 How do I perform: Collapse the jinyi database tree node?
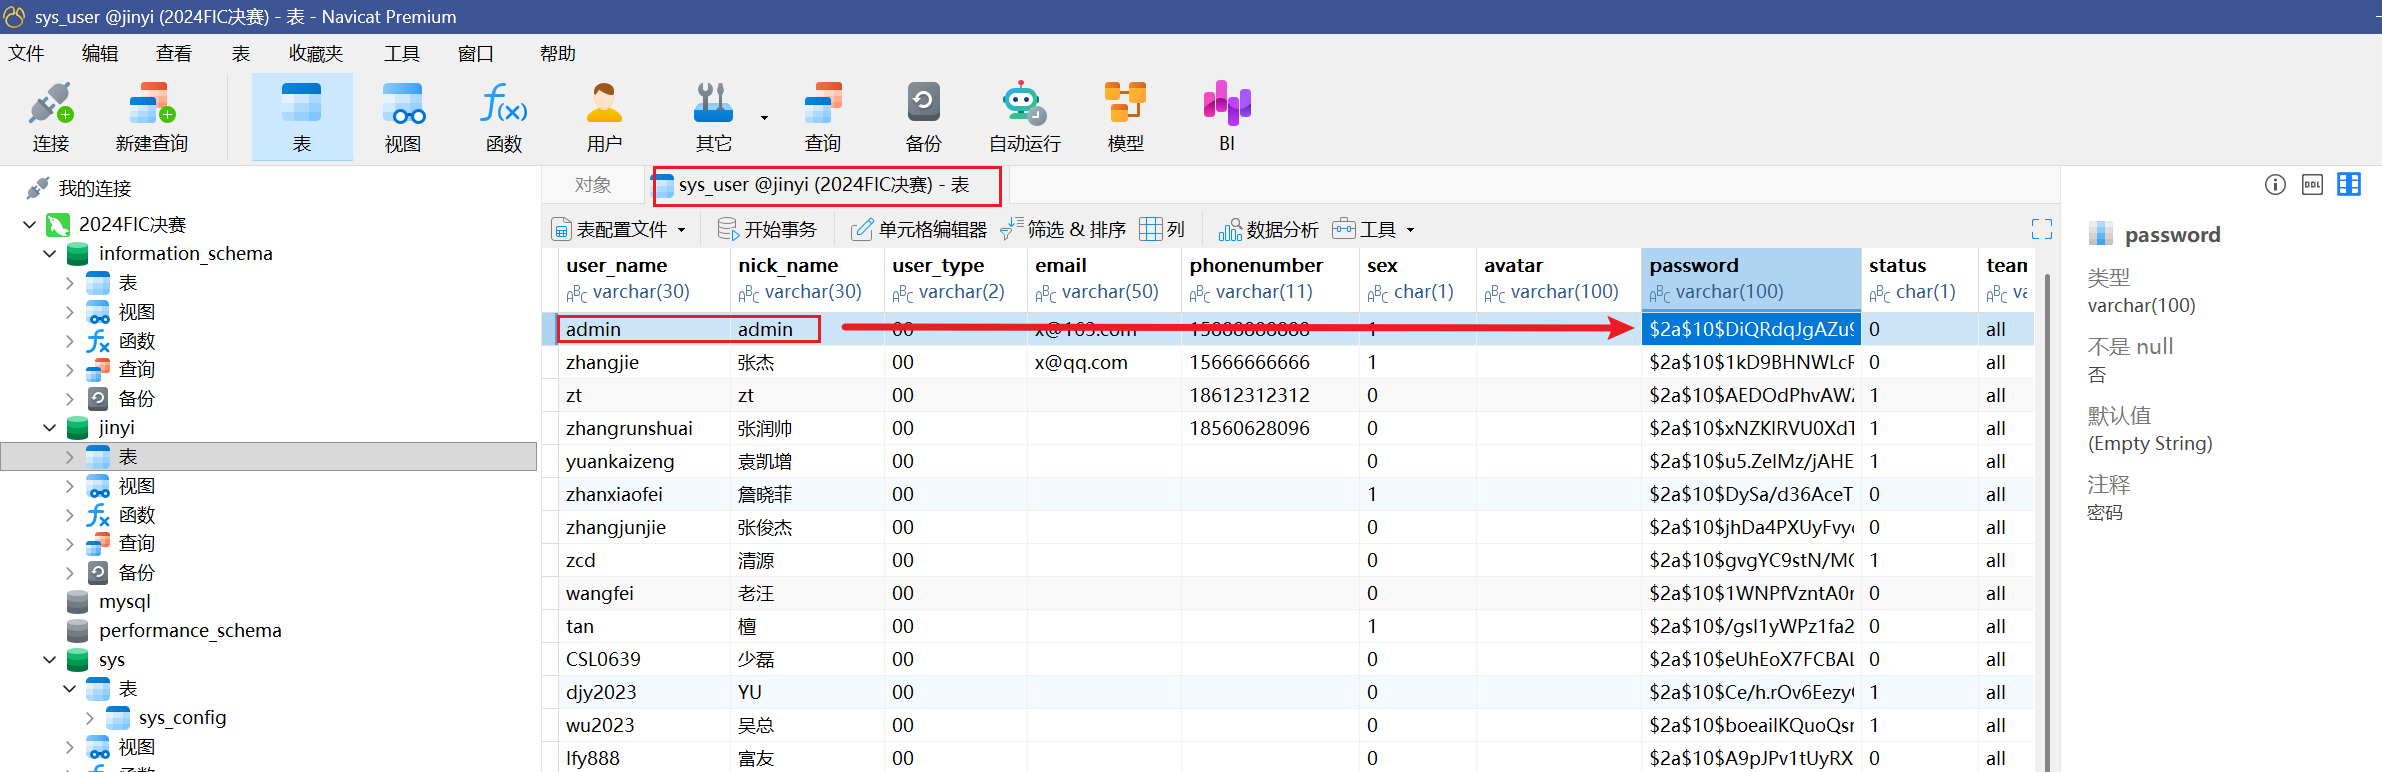click(49, 428)
